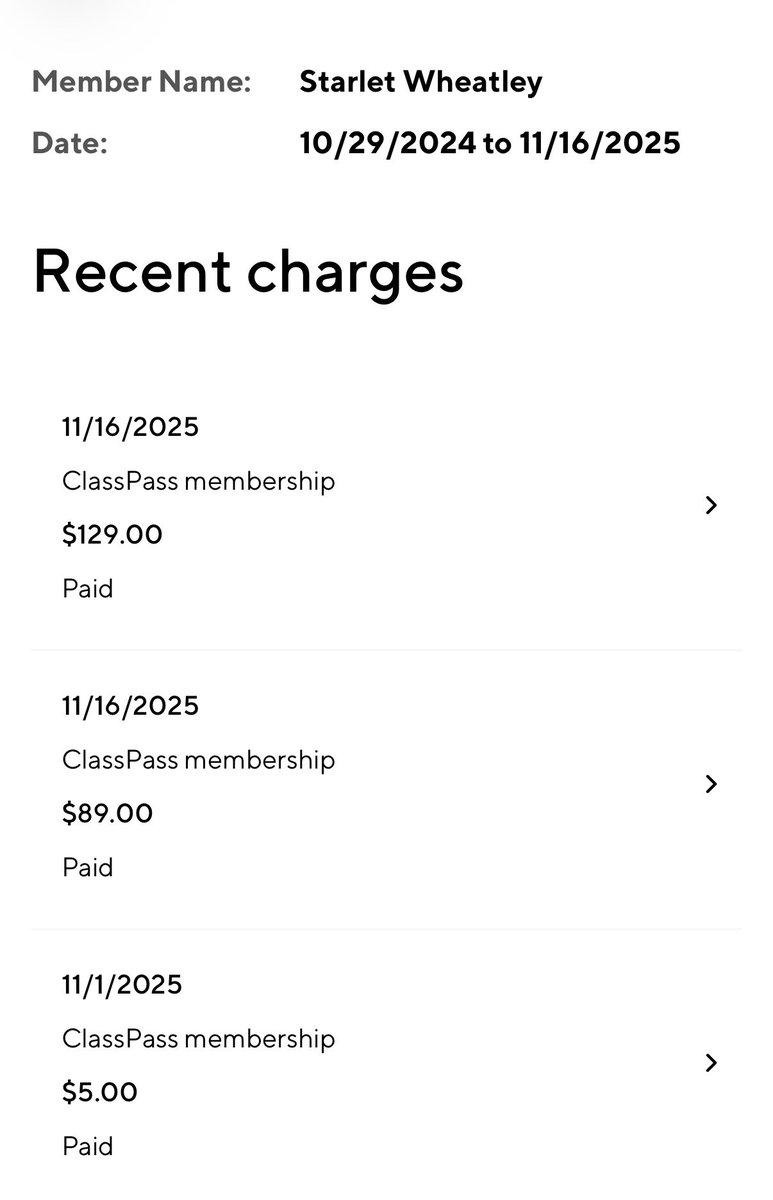Click Paid status under $129.00 charge

pyautogui.click(x=88, y=589)
